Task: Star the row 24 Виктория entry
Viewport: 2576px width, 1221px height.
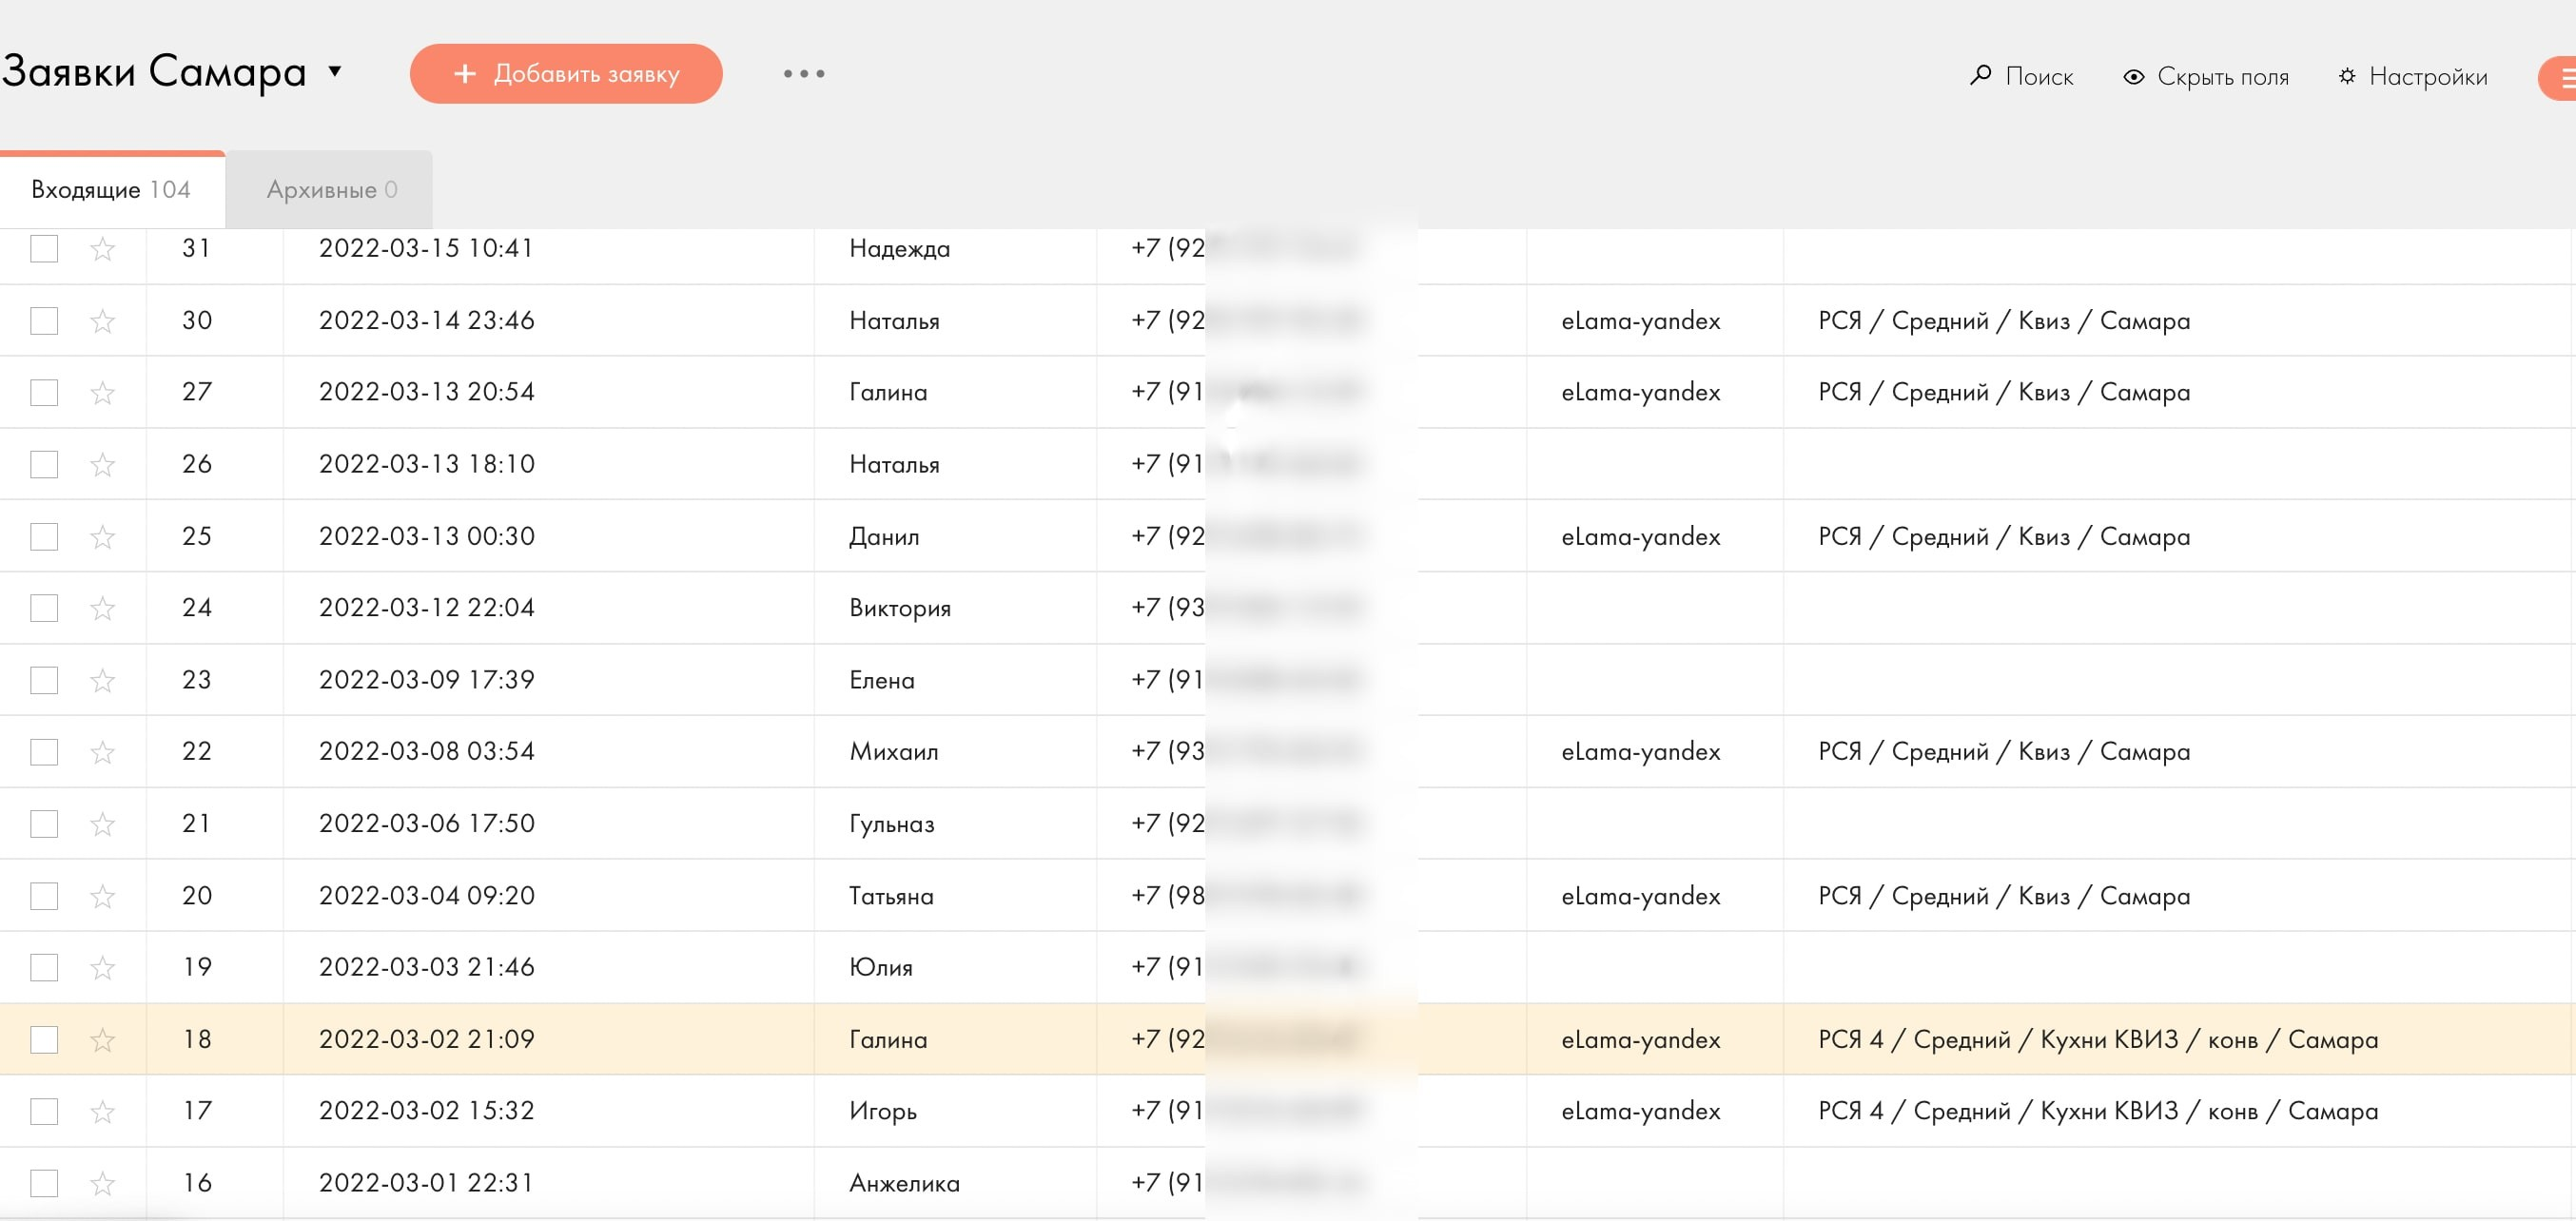Action: click(102, 608)
